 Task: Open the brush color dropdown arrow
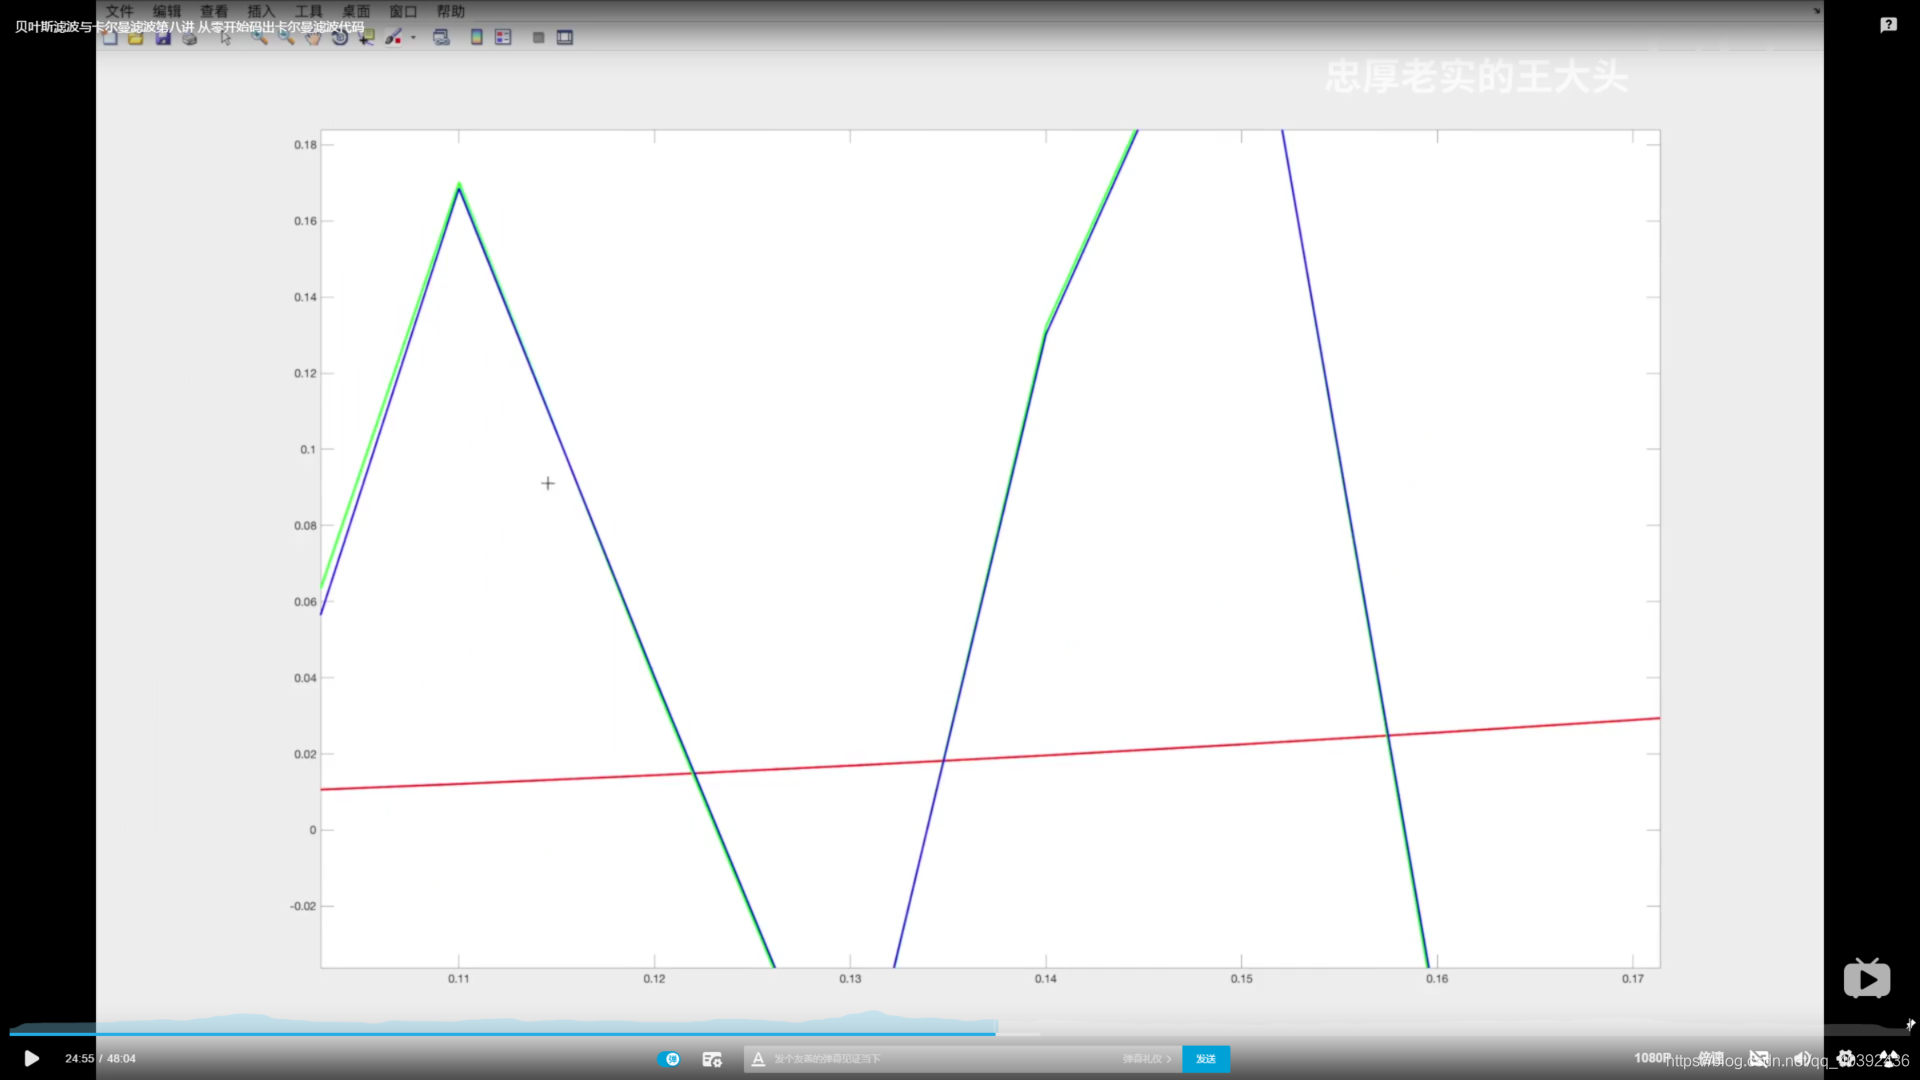coord(413,38)
